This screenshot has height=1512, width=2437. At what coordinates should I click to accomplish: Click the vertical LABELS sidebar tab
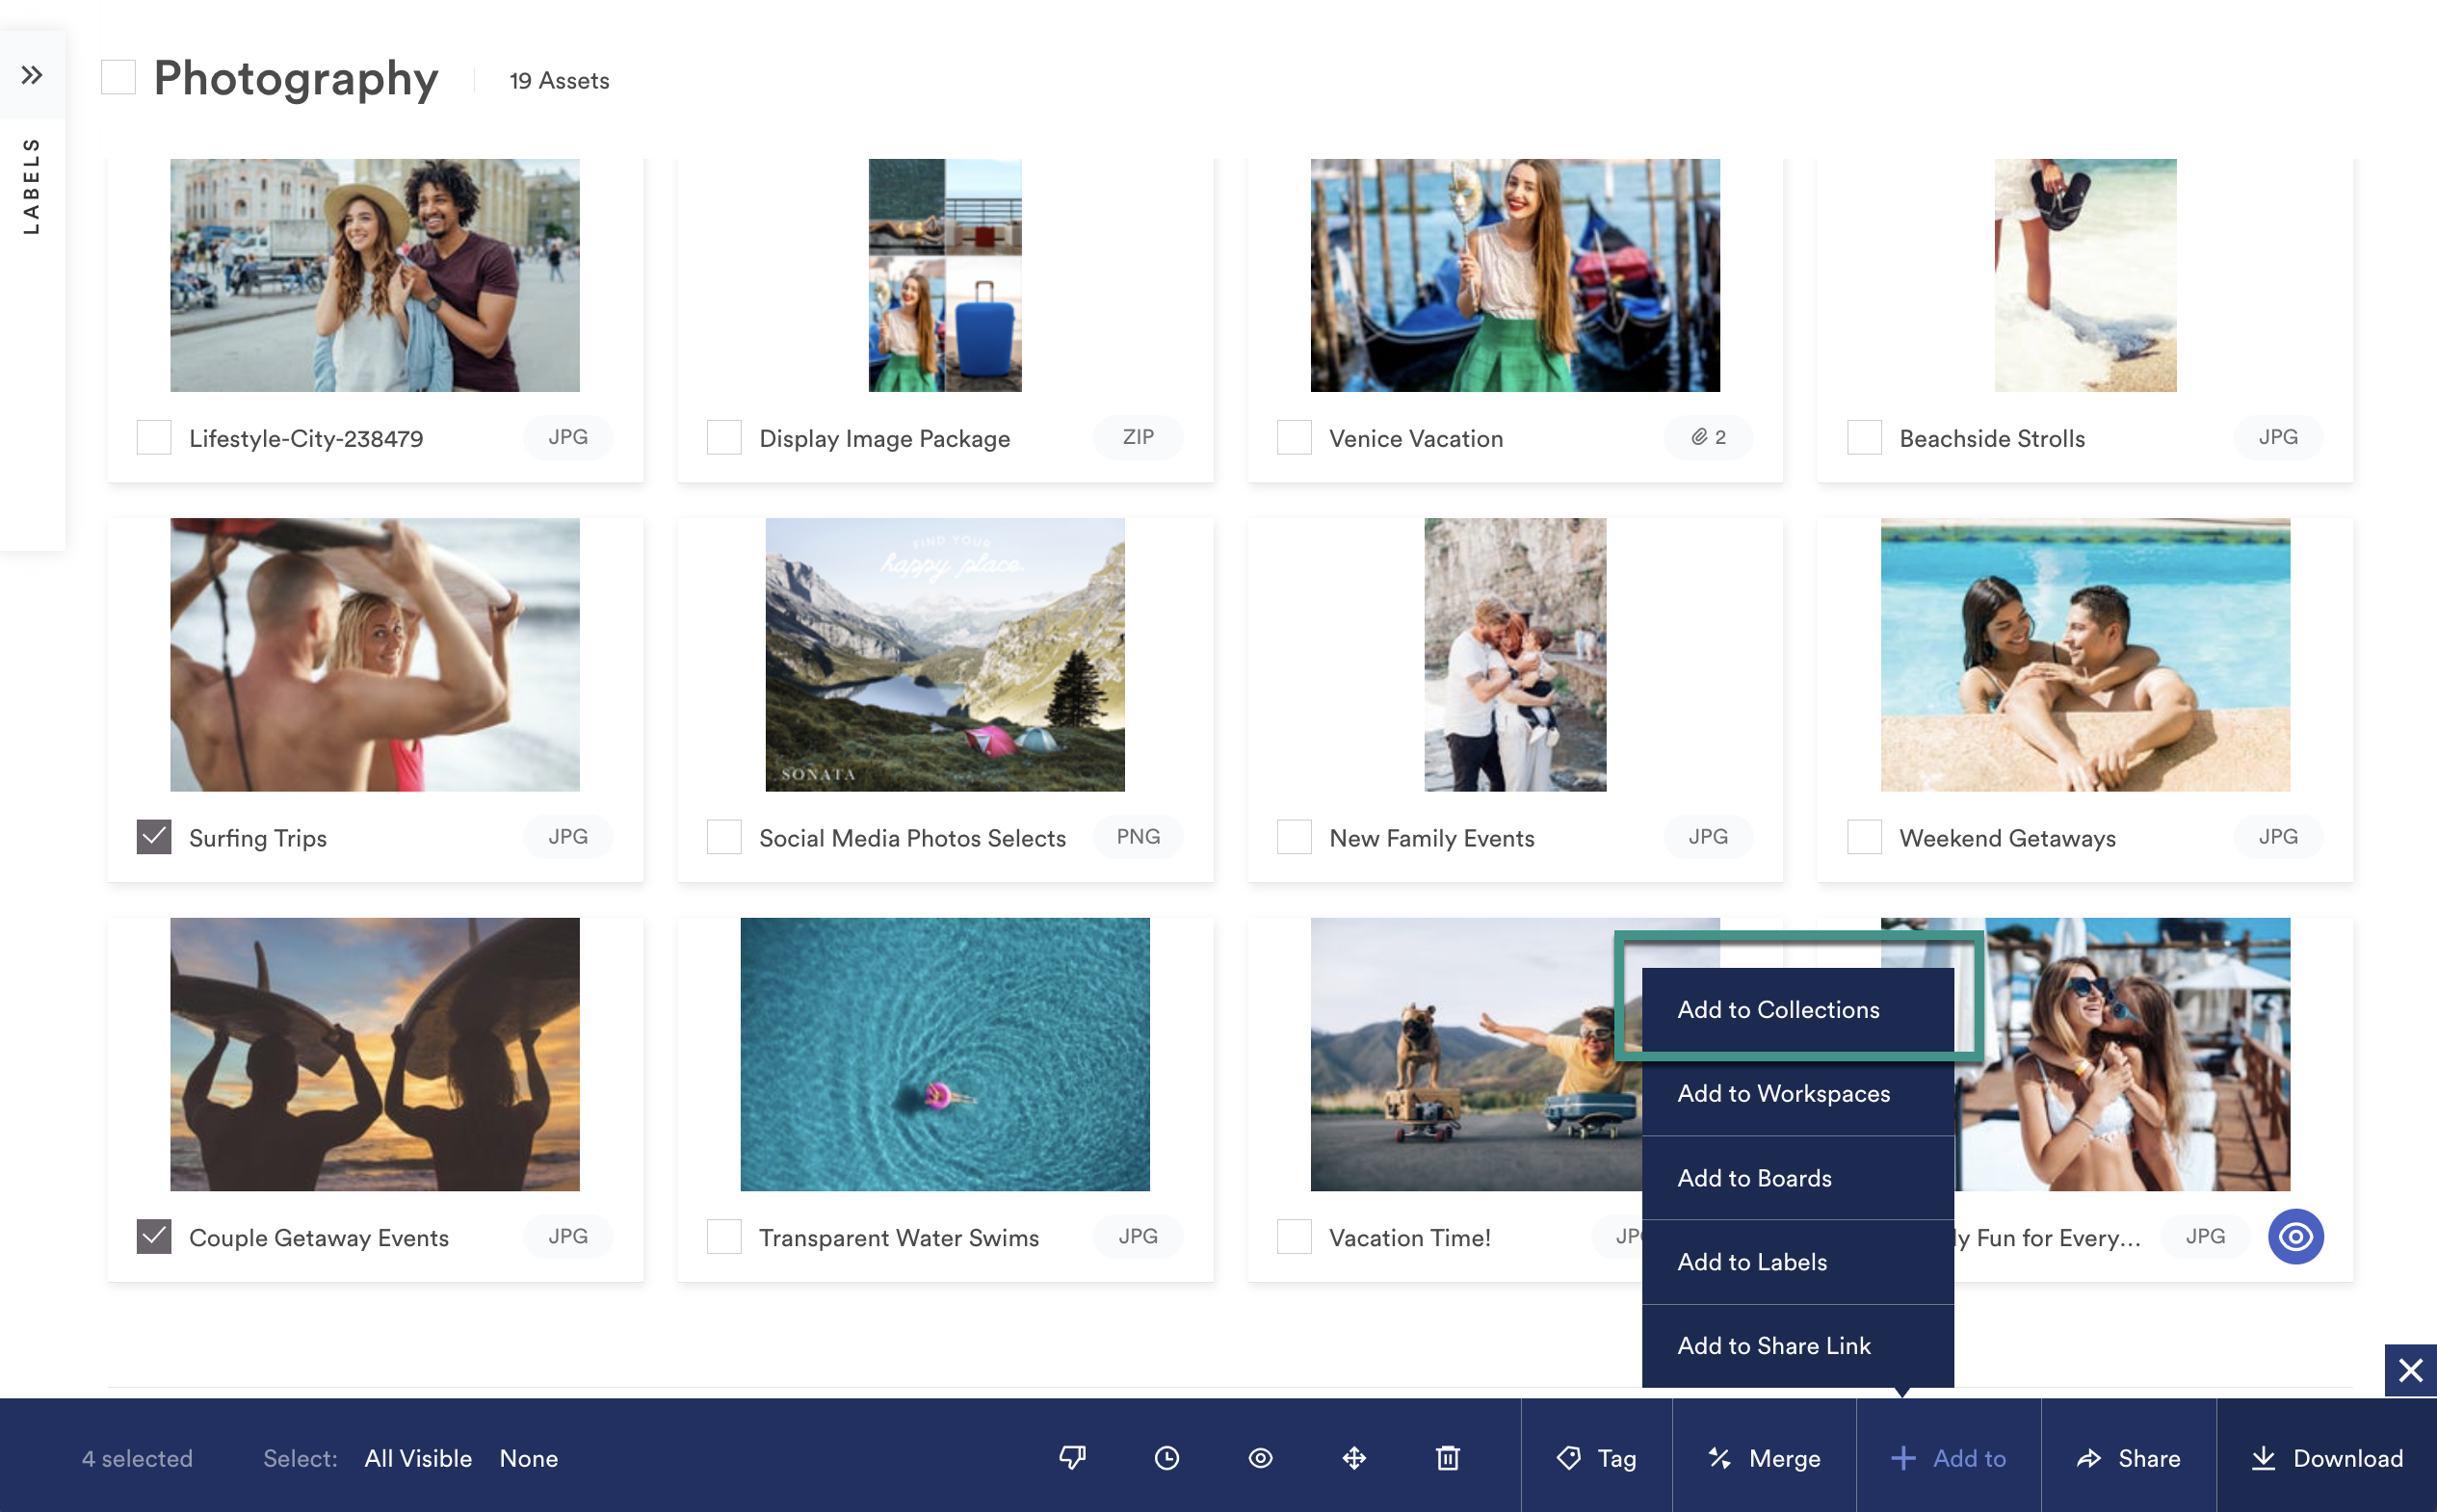32,186
